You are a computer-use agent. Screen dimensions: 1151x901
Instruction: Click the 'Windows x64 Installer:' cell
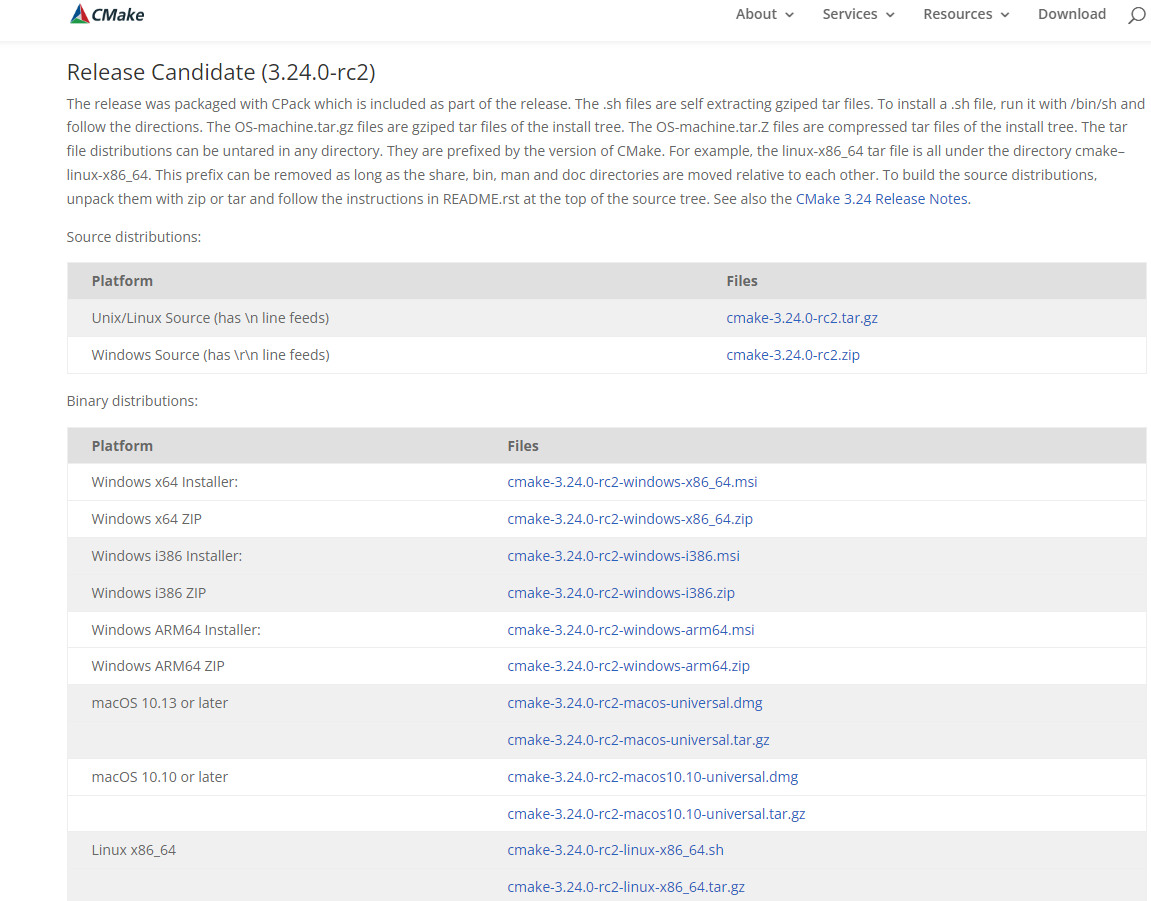coord(164,482)
